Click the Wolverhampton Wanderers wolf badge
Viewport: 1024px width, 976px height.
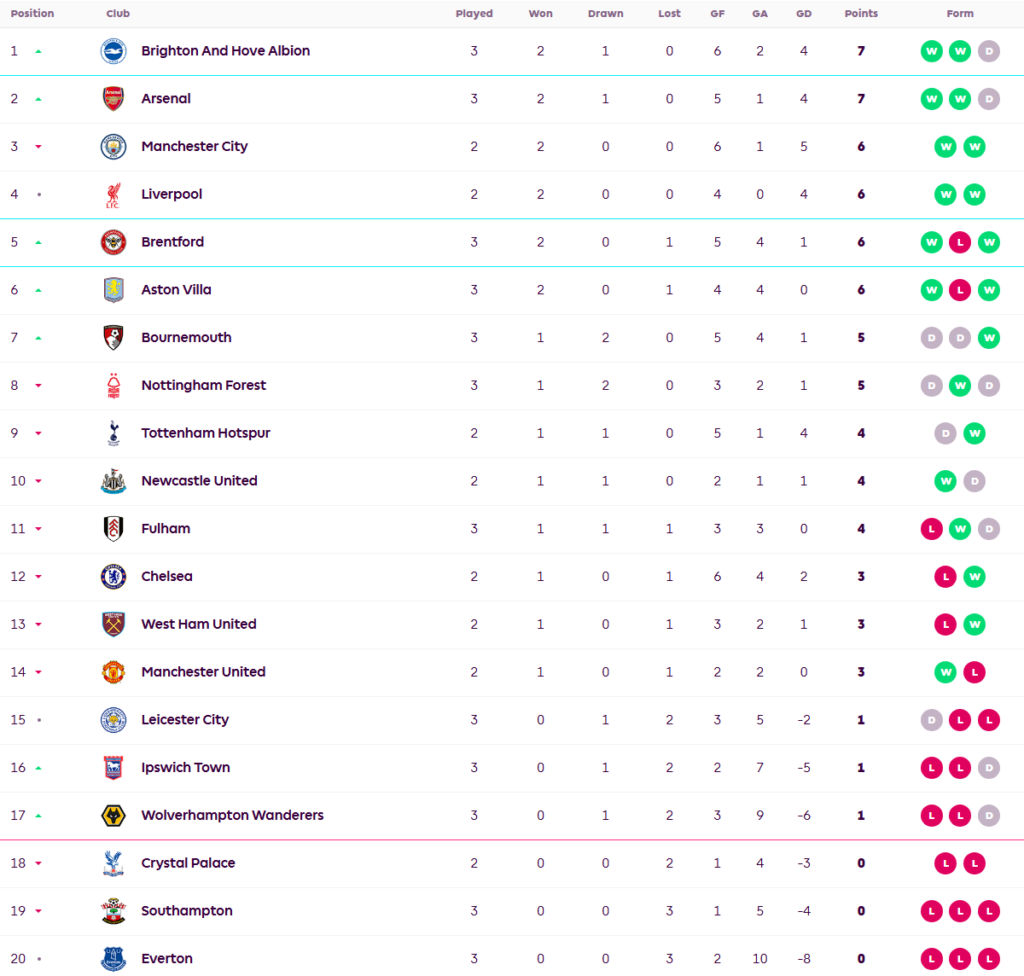coord(113,815)
